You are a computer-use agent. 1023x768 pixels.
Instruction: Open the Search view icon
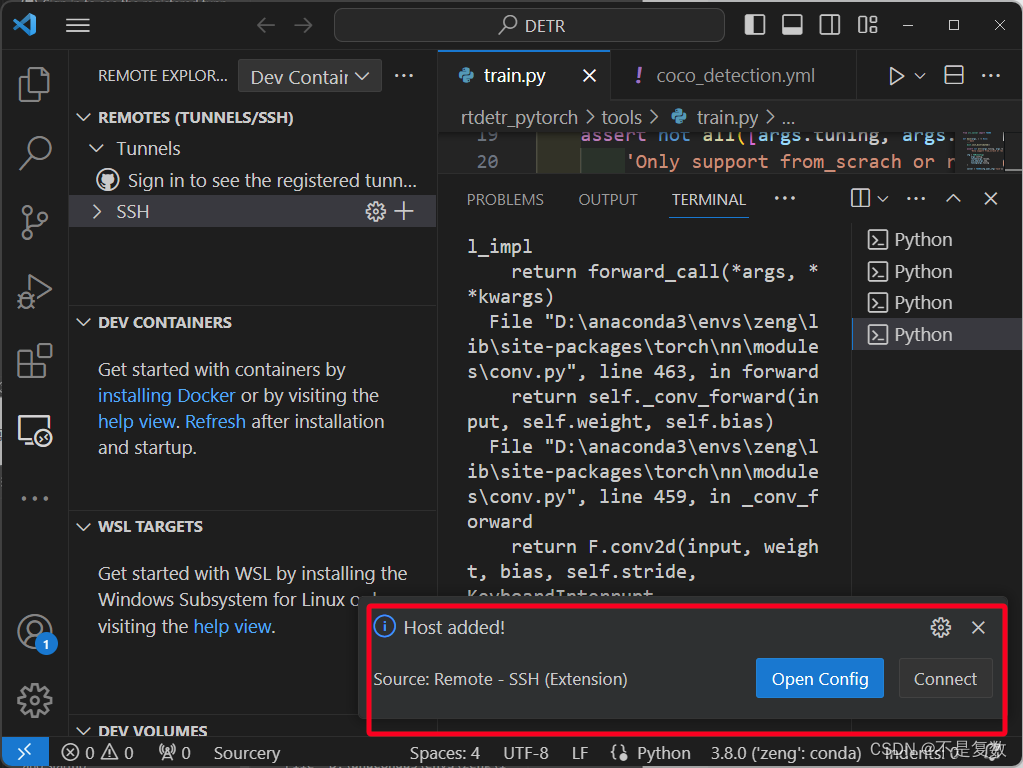tap(34, 153)
